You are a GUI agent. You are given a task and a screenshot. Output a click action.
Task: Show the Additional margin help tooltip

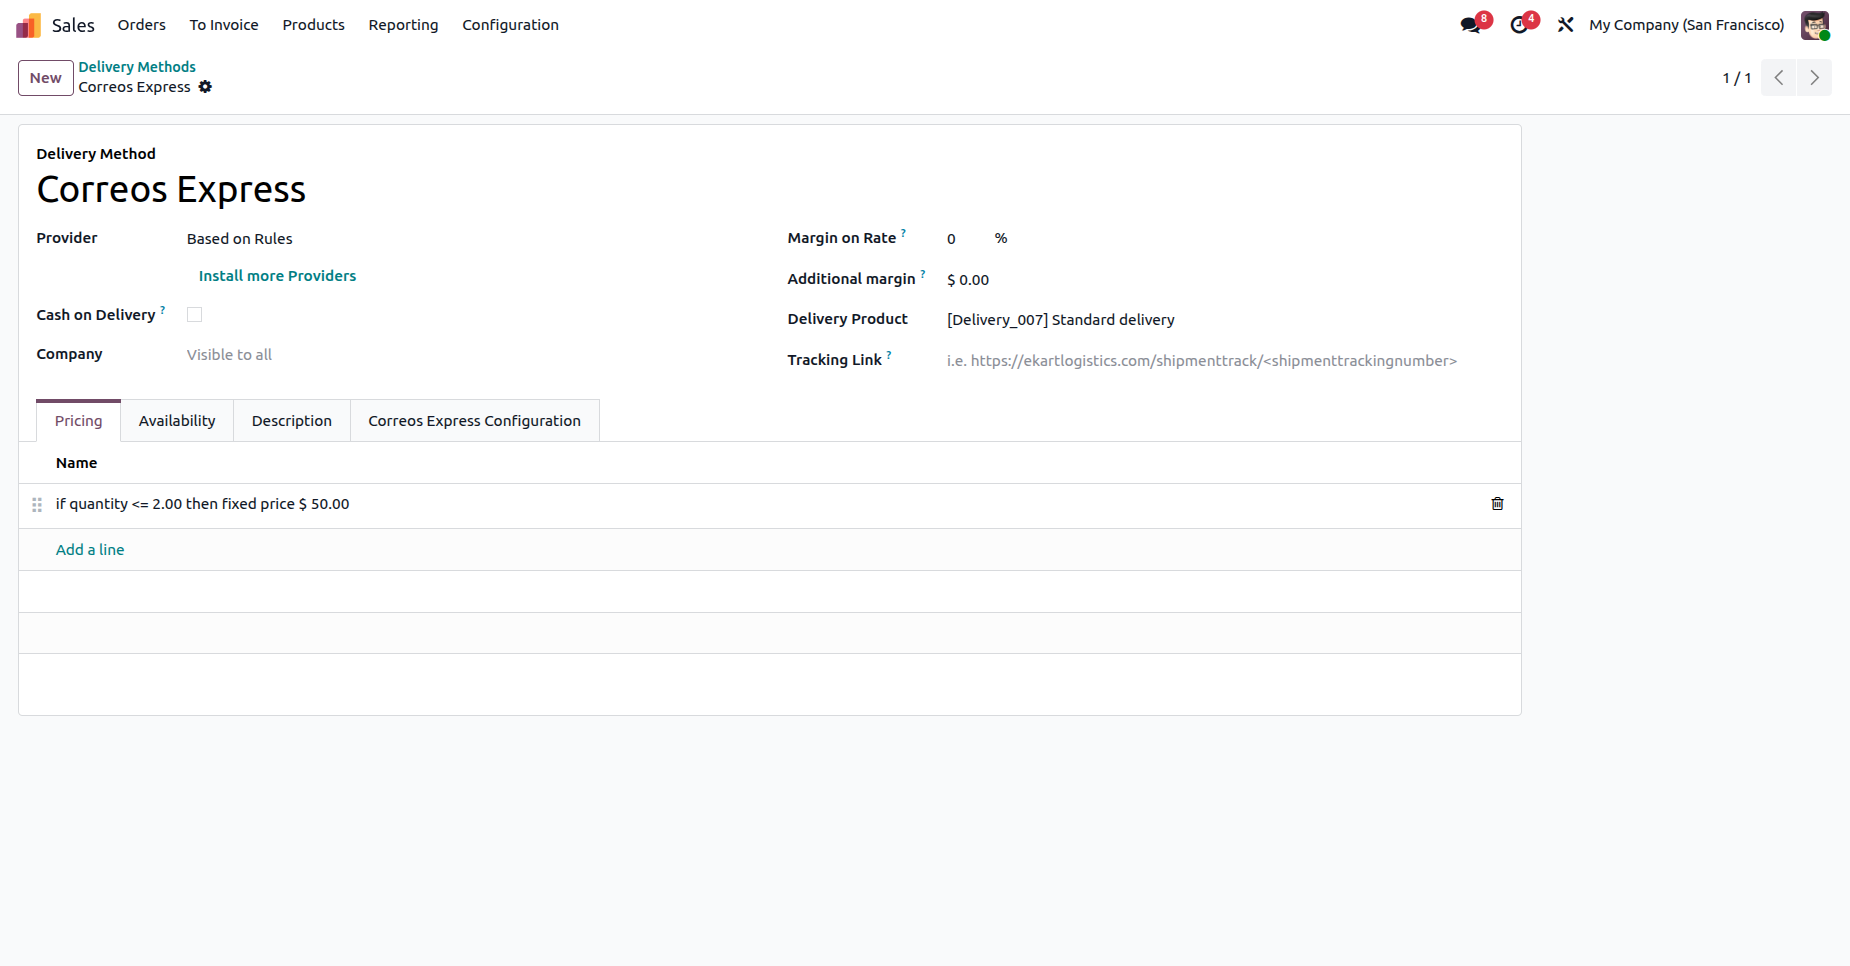pos(923,274)
